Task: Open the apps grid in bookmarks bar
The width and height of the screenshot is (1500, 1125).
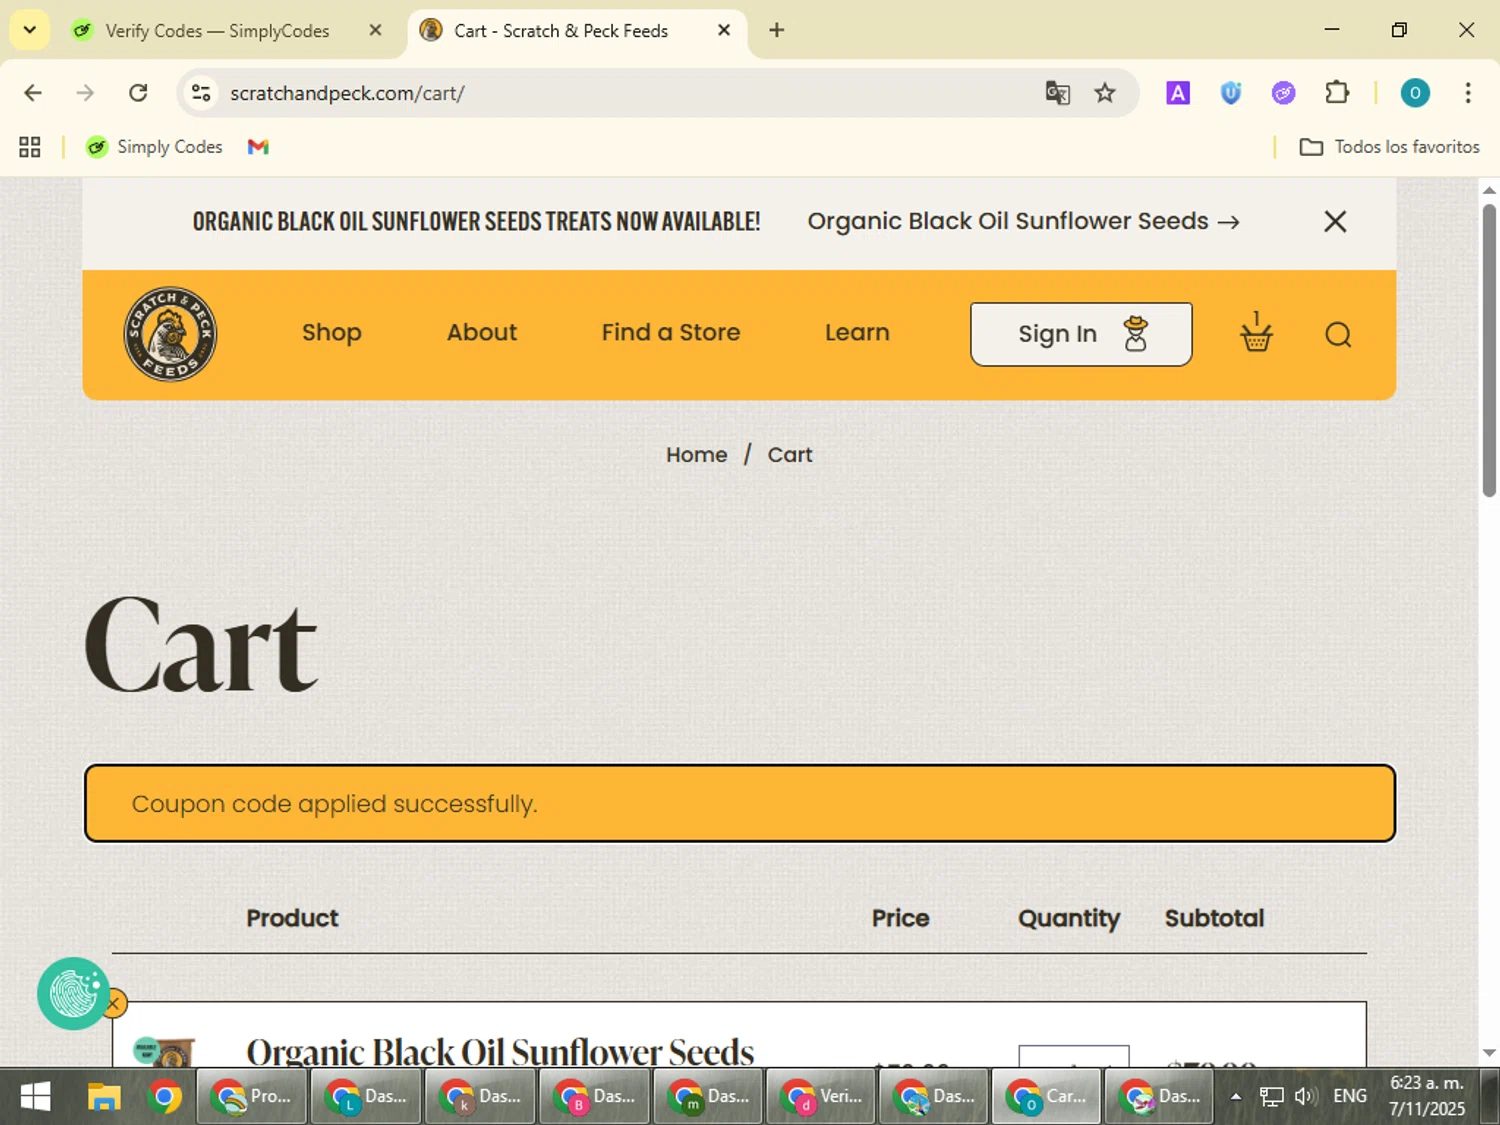Action: tap(30, 147)
